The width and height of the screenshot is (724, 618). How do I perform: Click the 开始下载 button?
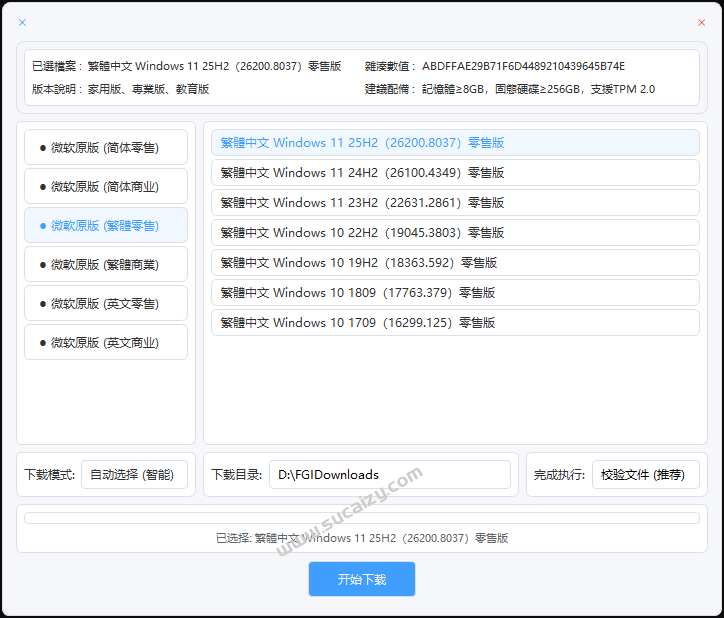pos(362,579)
